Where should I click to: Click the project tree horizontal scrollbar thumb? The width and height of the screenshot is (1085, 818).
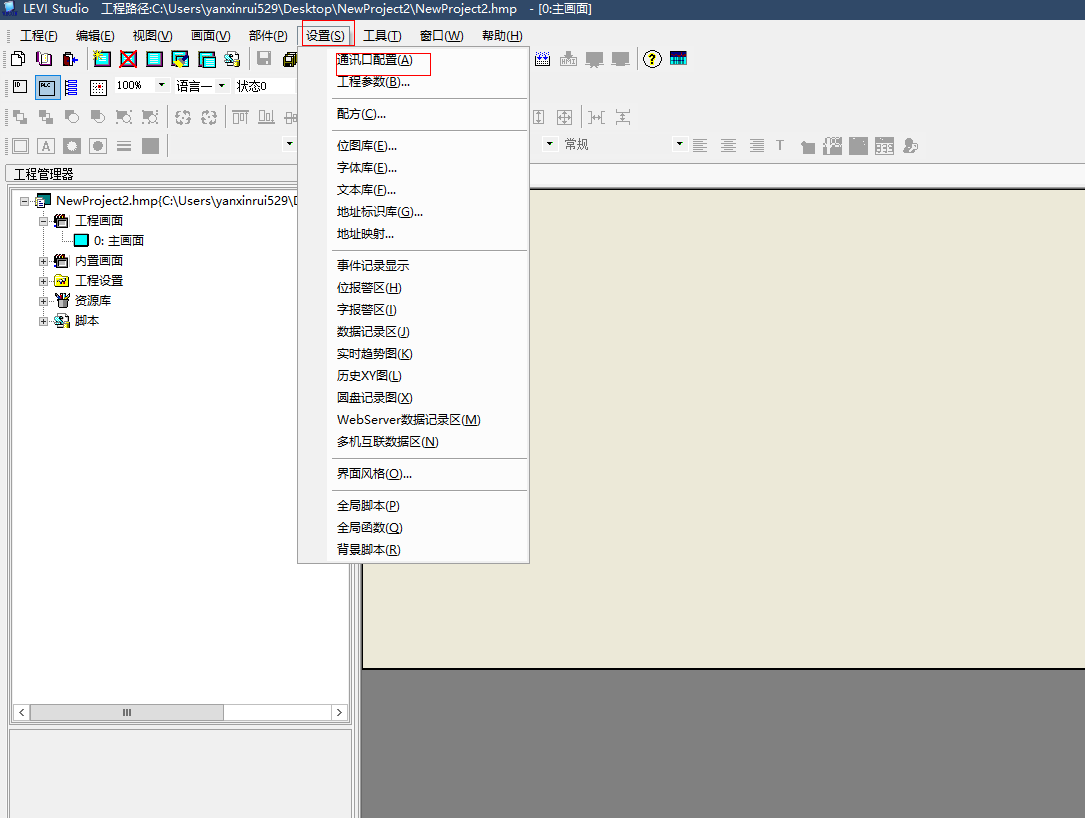coord(127,712)
